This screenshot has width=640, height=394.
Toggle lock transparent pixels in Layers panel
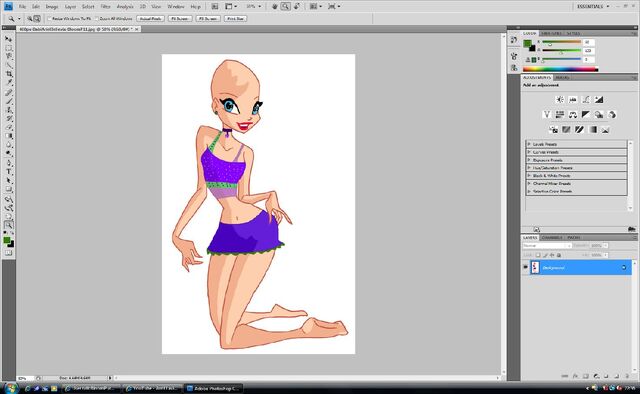click(x=538, y=255)
